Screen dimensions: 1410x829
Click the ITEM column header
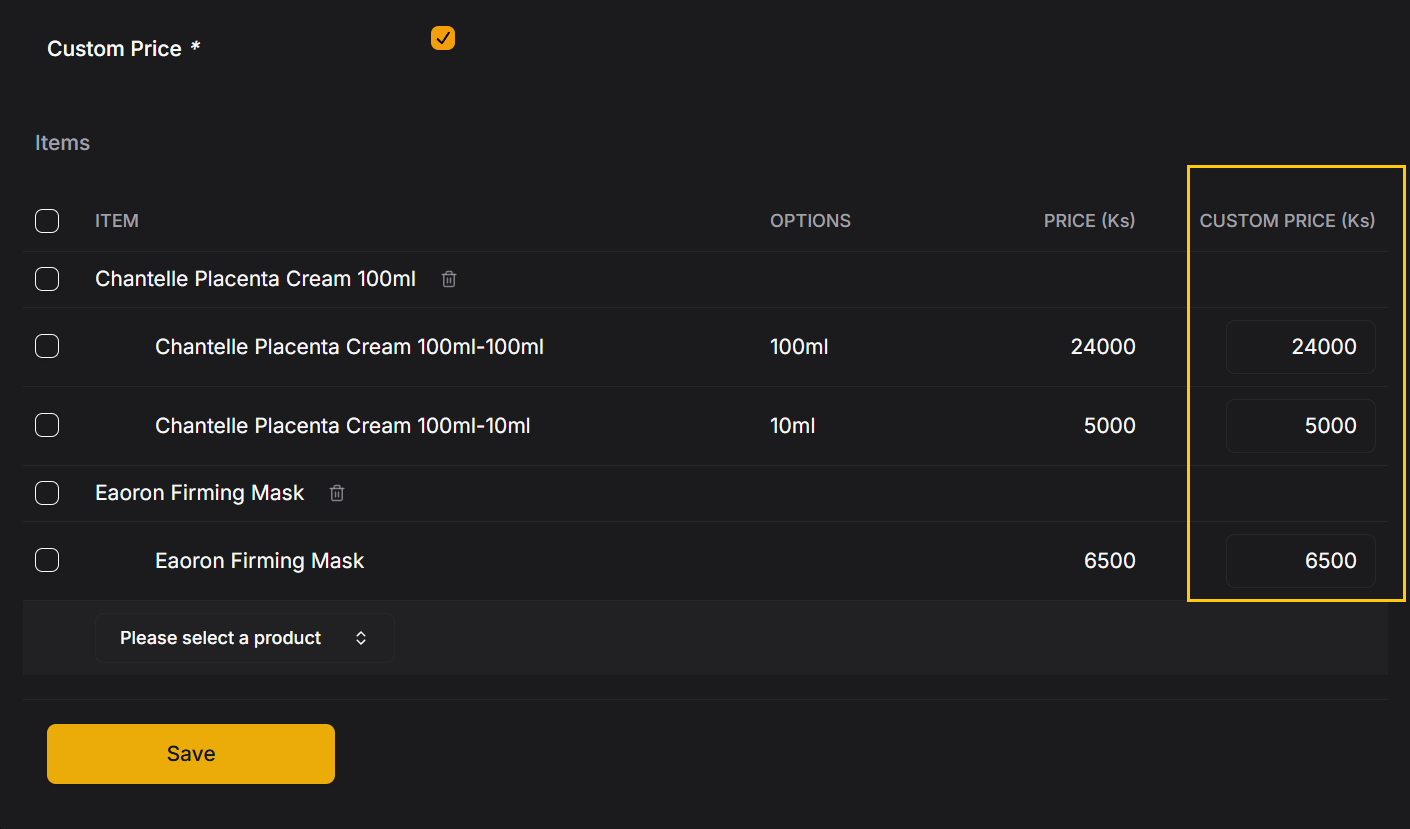(x=117, y=221)
